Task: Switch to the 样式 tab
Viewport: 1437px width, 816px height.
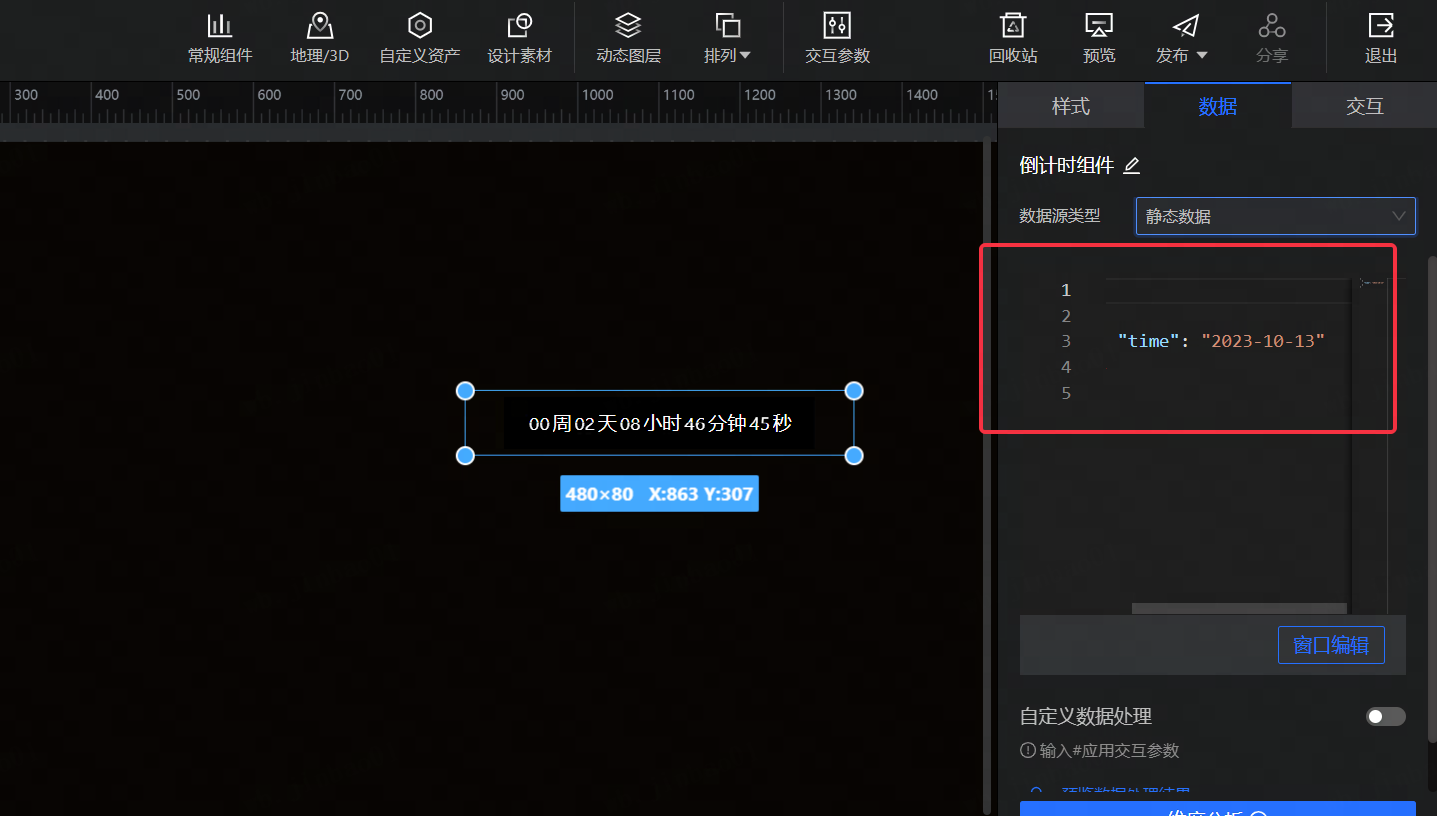Action: [1070, 105]
